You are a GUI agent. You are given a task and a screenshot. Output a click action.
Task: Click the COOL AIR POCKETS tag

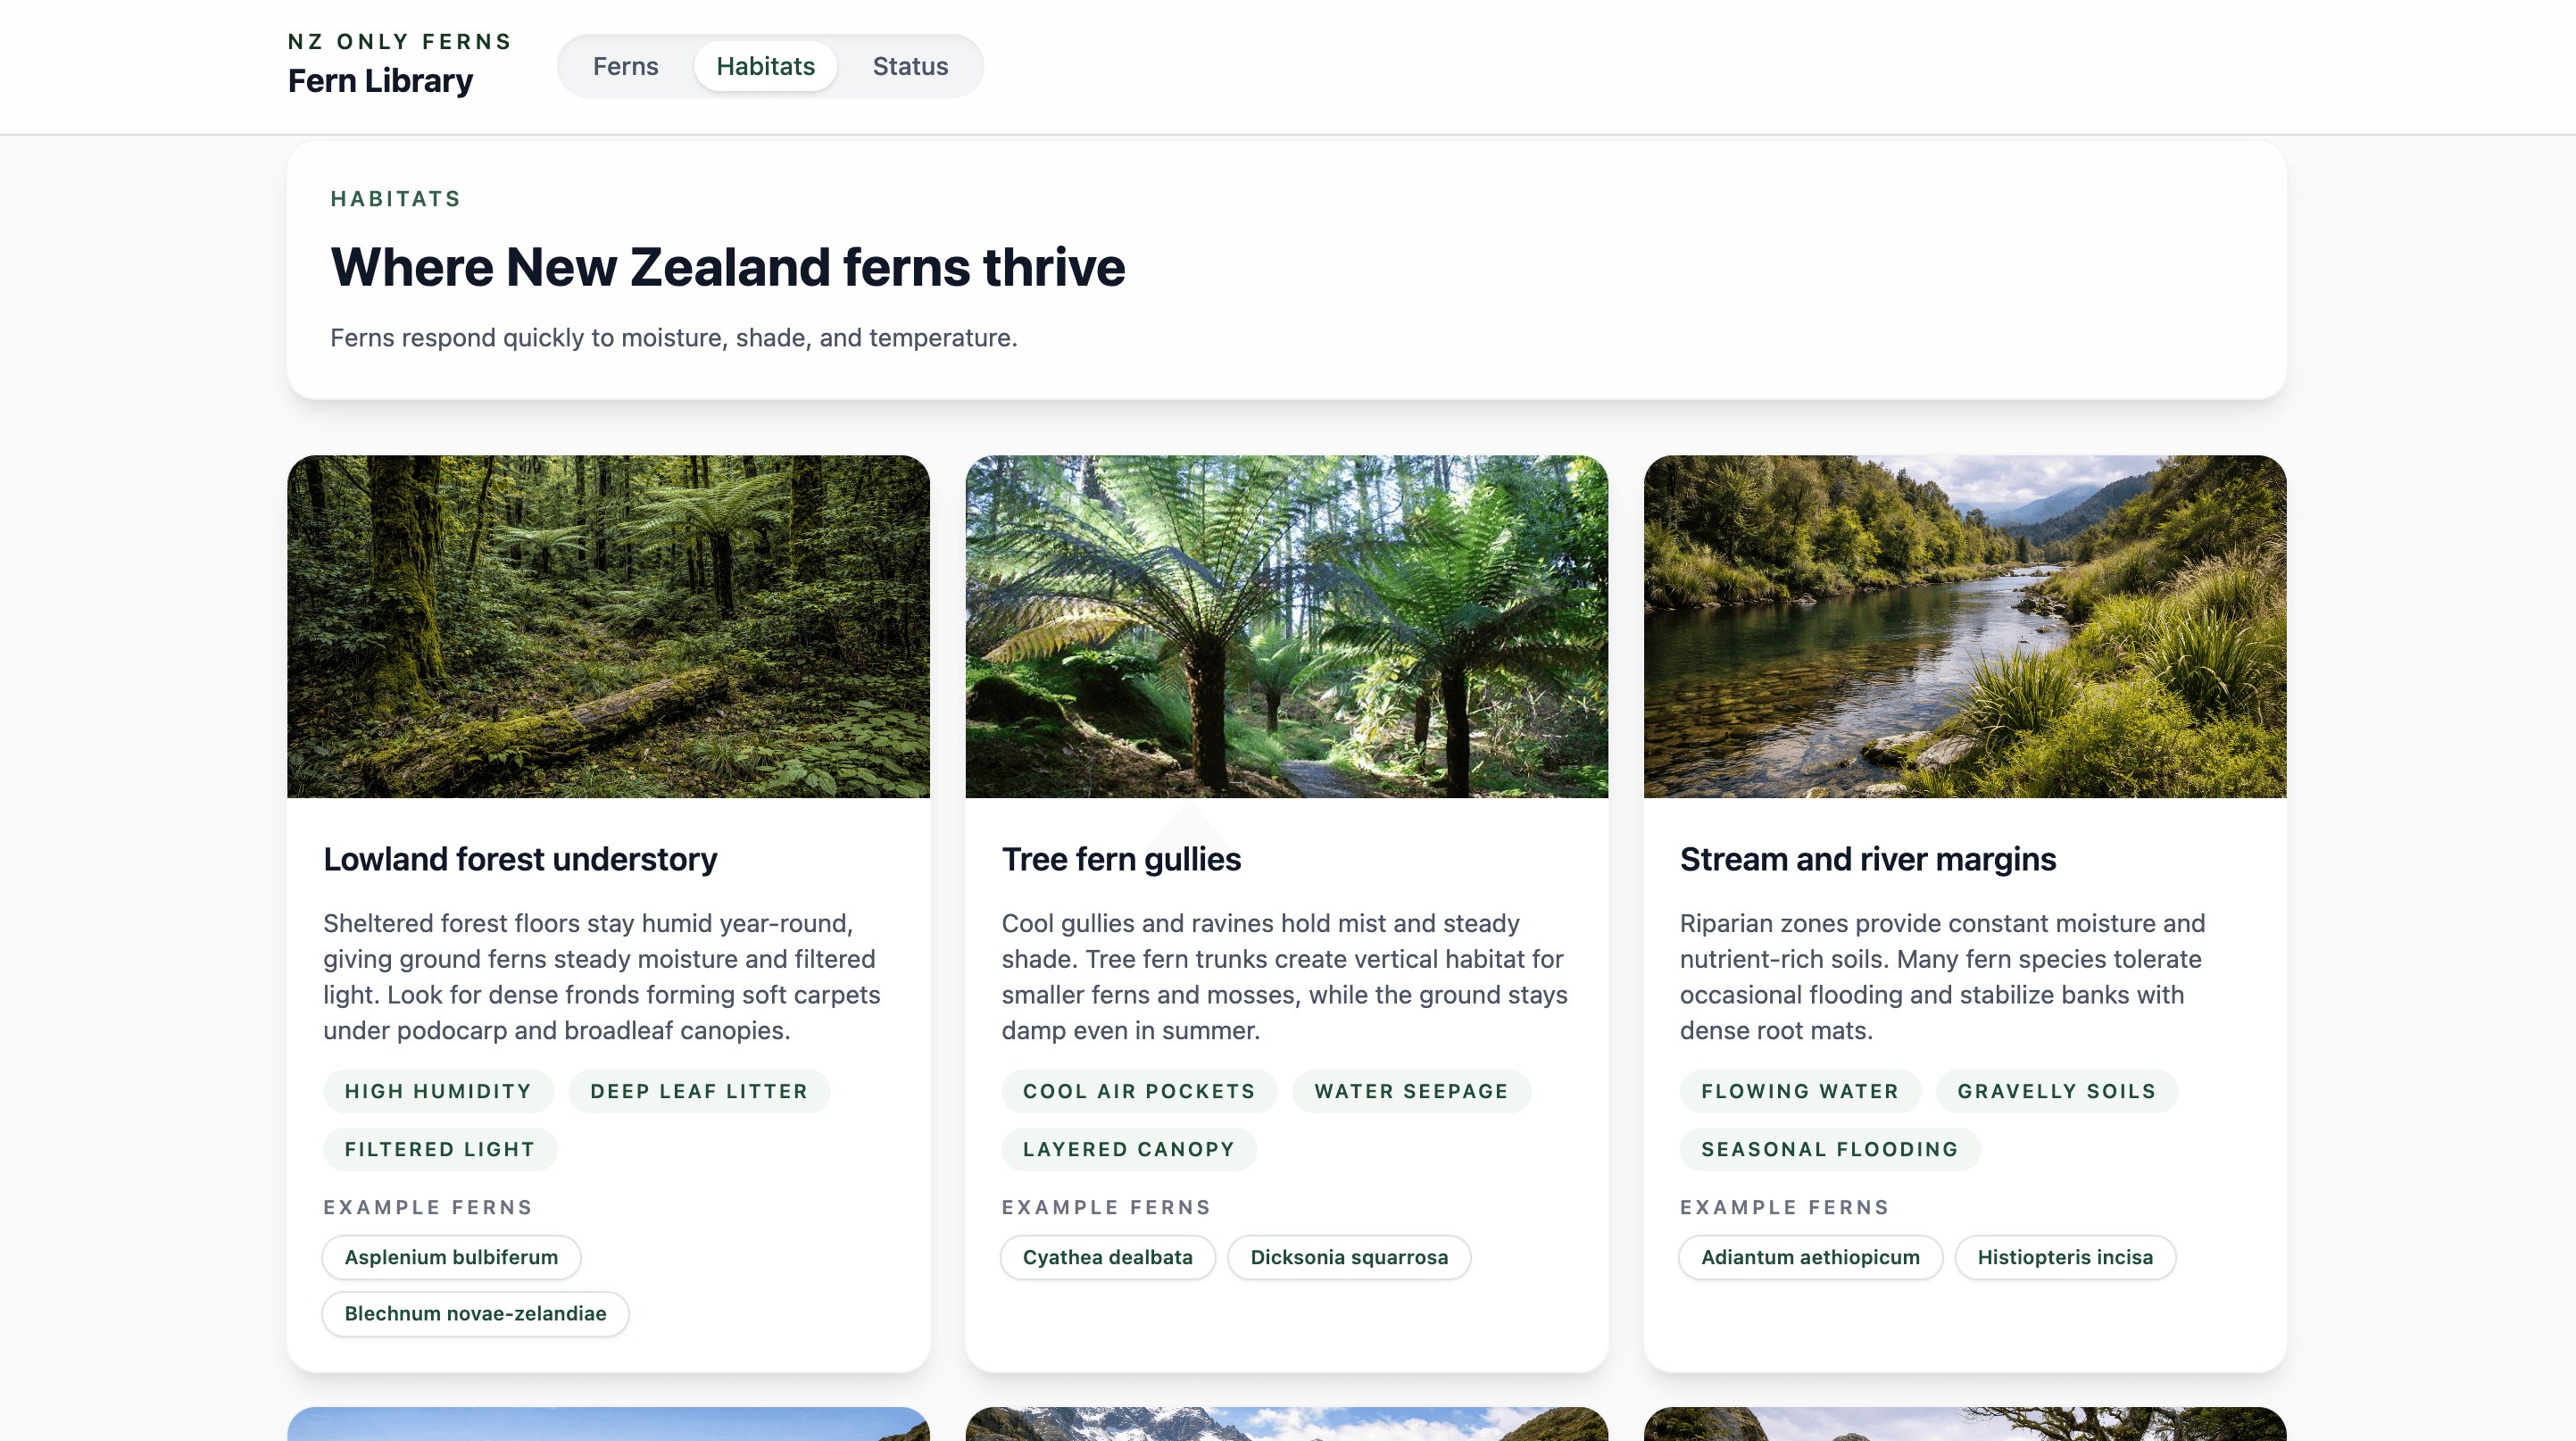(x=1138, y=1091)
